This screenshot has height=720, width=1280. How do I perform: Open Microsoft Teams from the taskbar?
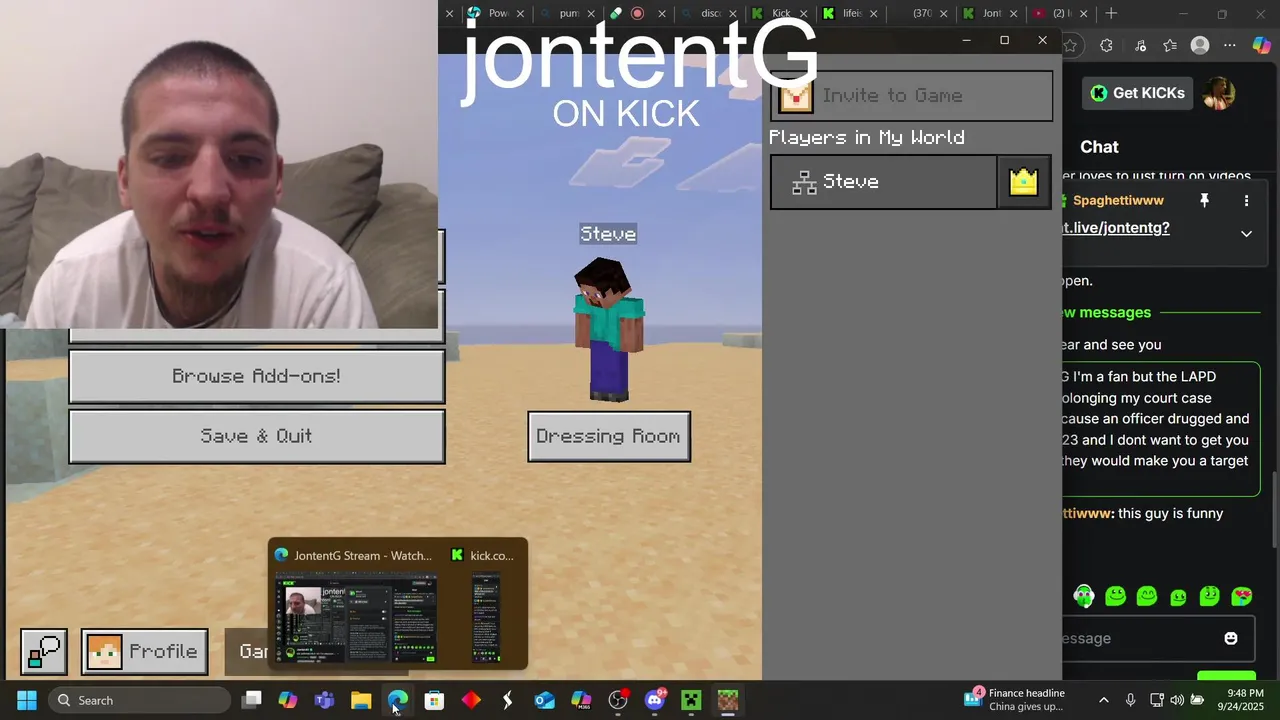[x=324, y=700]
